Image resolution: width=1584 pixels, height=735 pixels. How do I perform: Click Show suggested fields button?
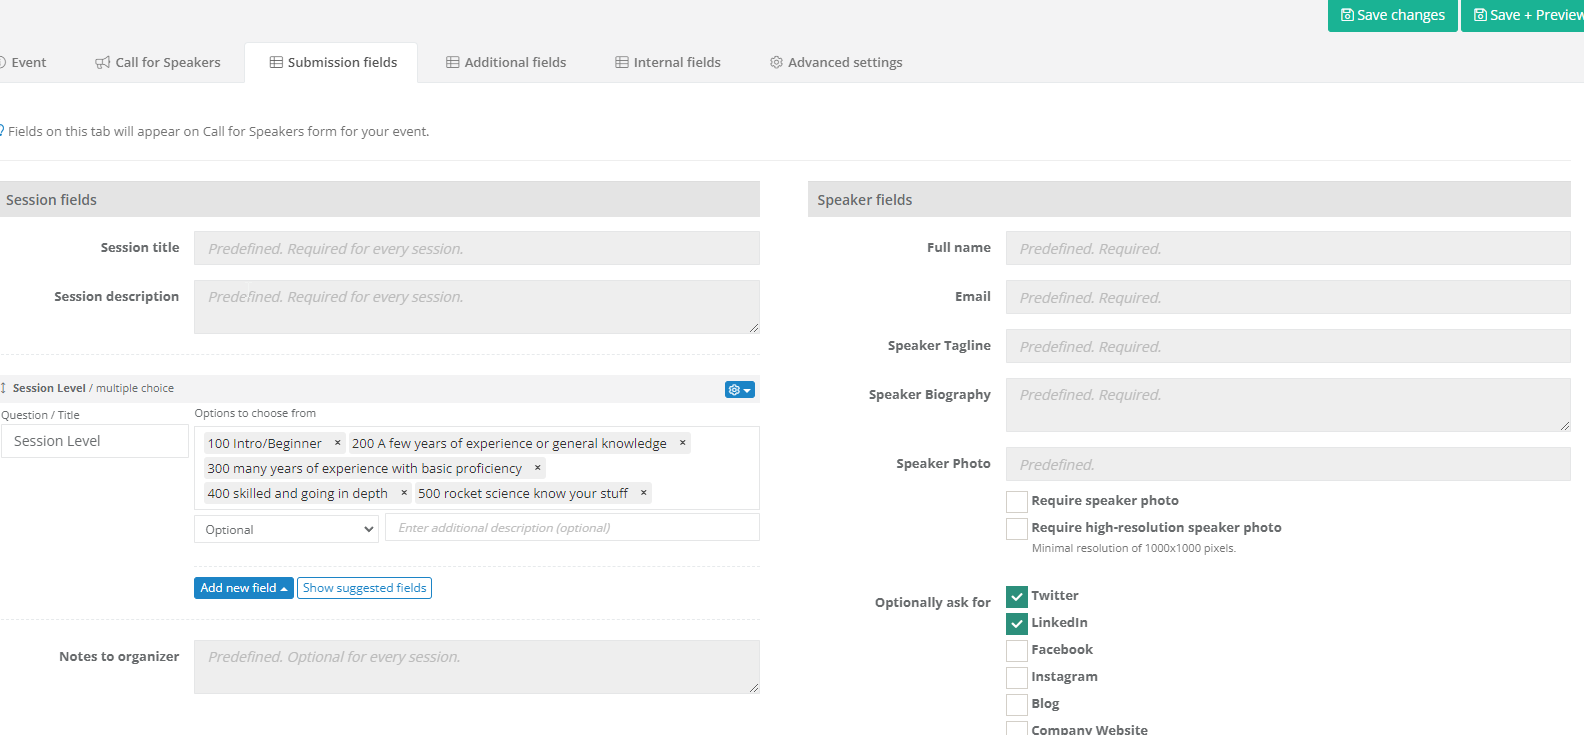click(364, 588)
